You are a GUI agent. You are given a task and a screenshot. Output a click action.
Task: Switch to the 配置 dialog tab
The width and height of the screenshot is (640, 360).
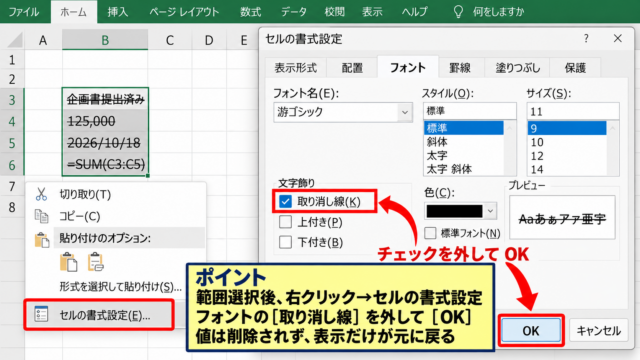click(352, 68)
